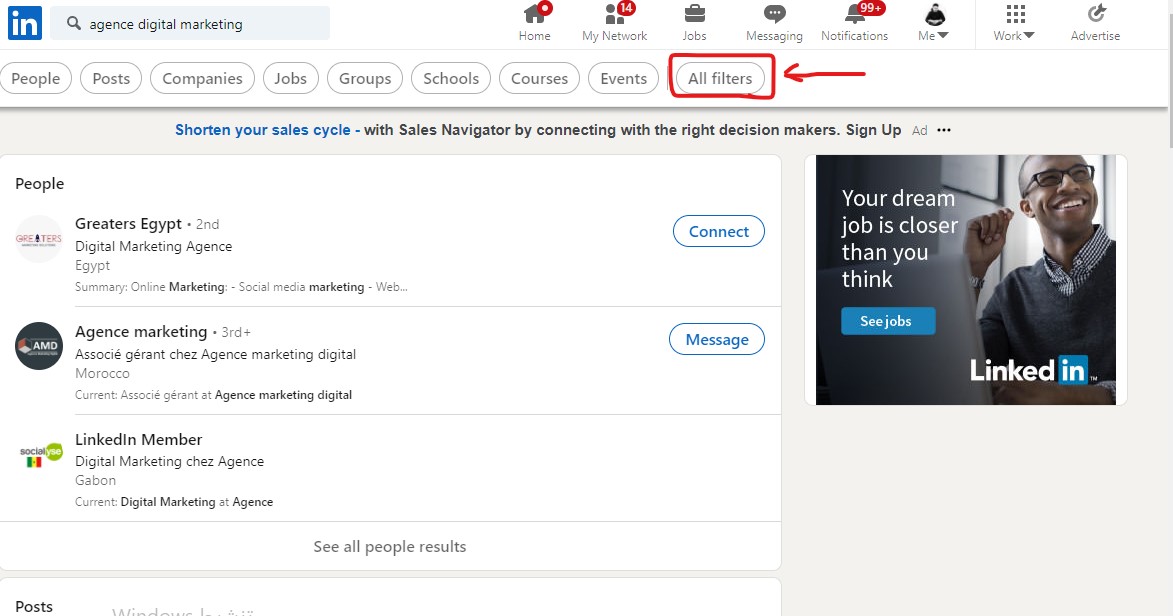Filter results by Groups
Viewport: 1173px width, 616px height.
[x=365, y=79]
